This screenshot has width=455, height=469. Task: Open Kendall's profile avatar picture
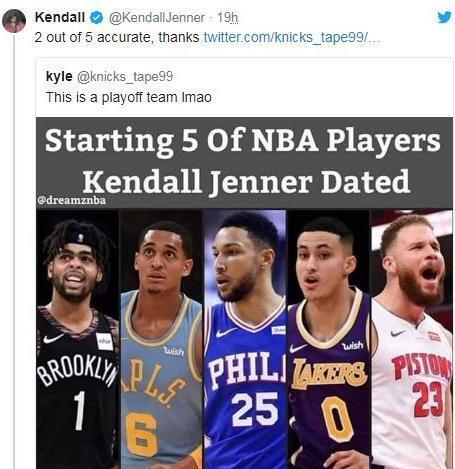click(x=14, y=21)
